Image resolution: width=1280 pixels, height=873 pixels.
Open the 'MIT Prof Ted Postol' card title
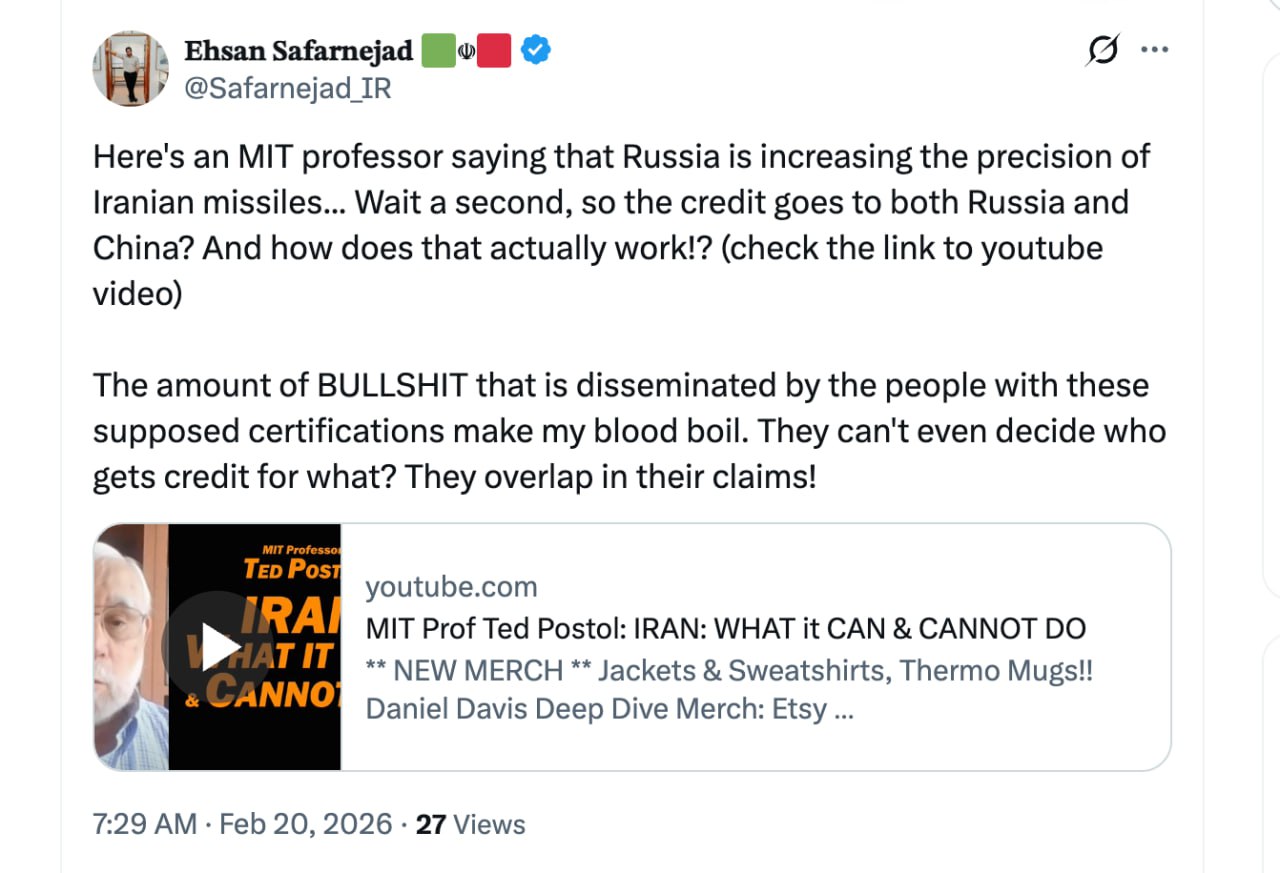725,628
